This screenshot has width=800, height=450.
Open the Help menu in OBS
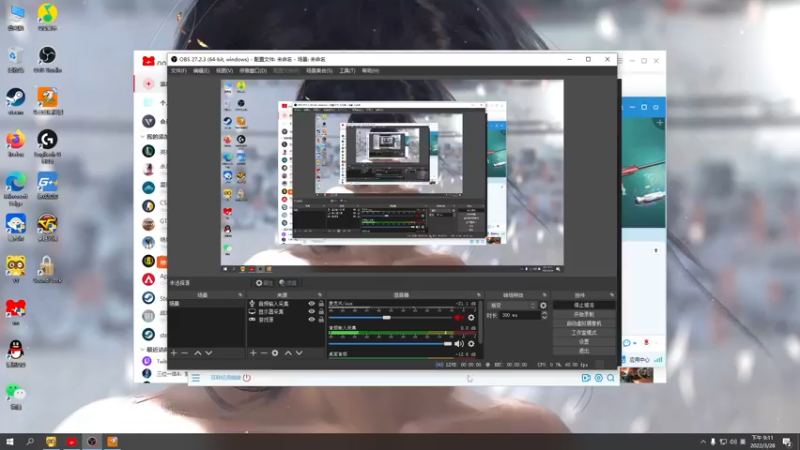tap(370, 71)
